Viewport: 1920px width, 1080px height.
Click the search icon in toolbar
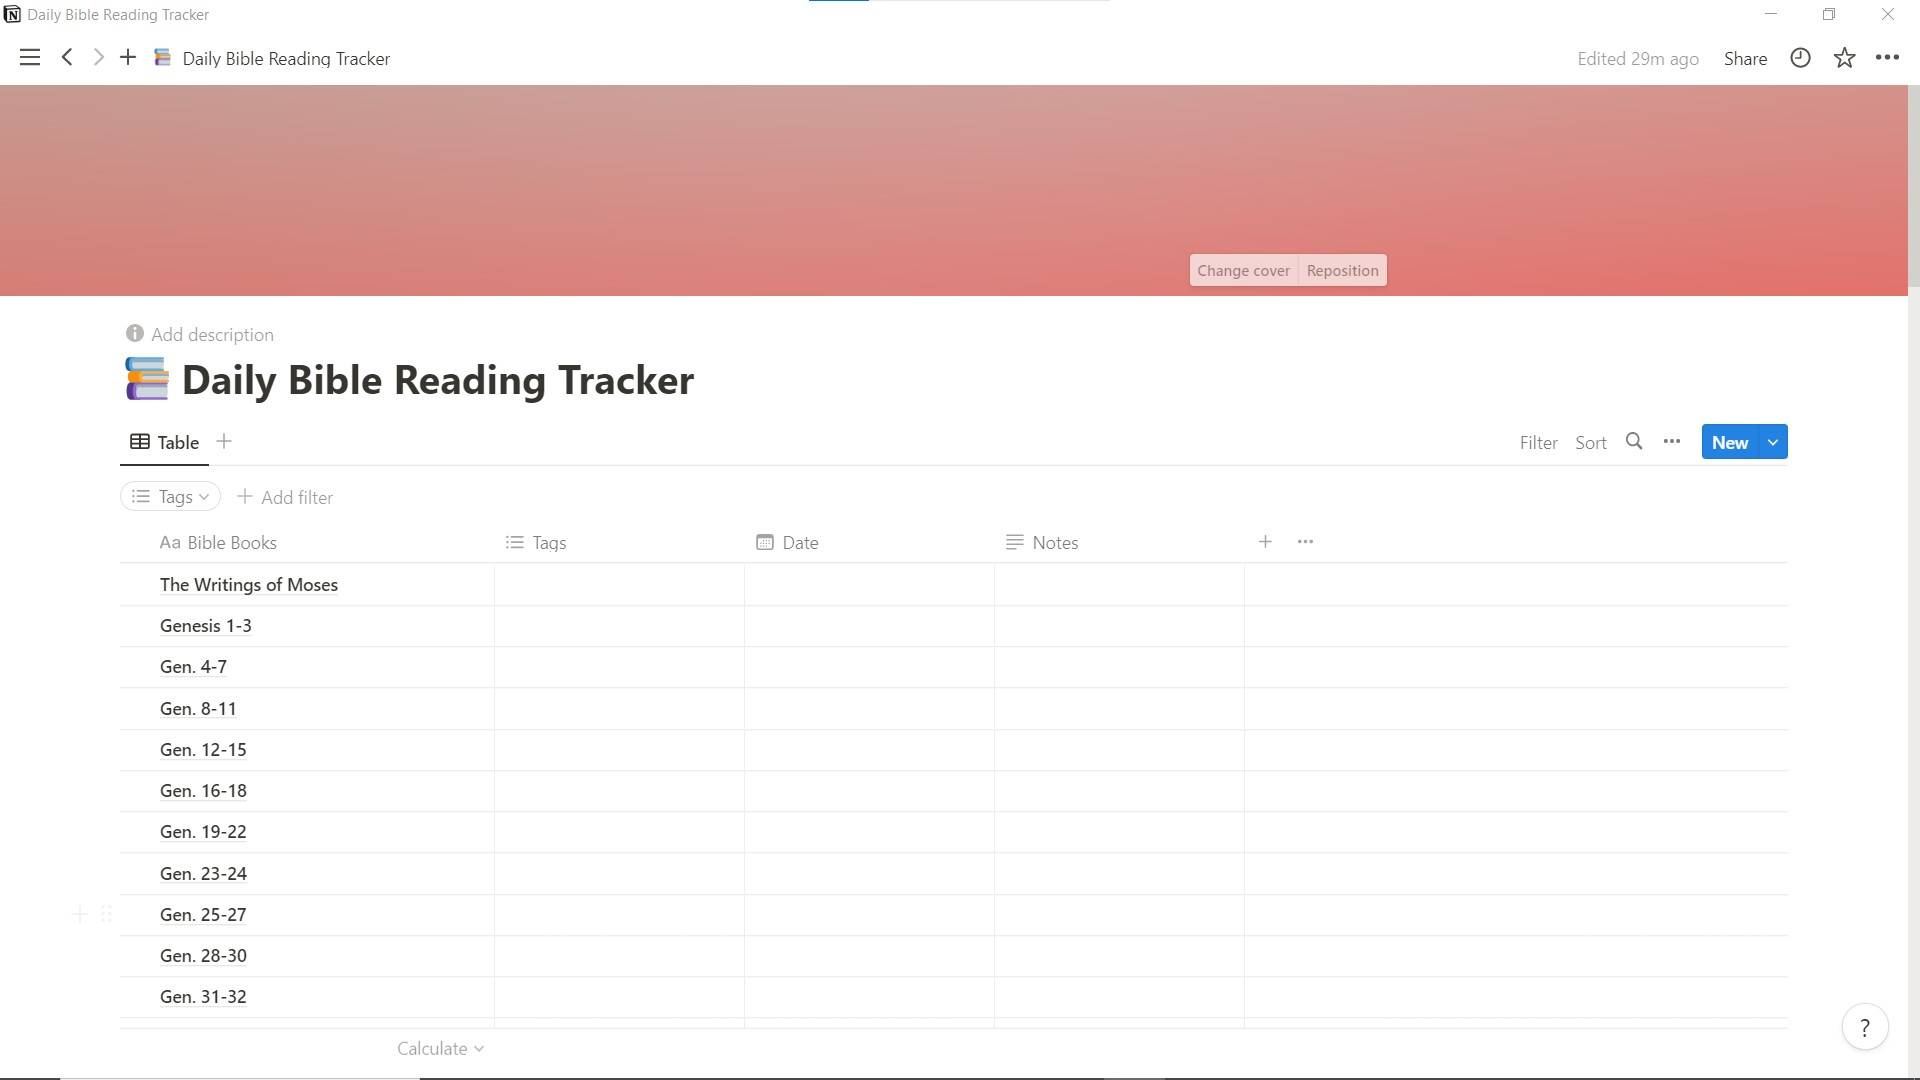coord(1634,440)
